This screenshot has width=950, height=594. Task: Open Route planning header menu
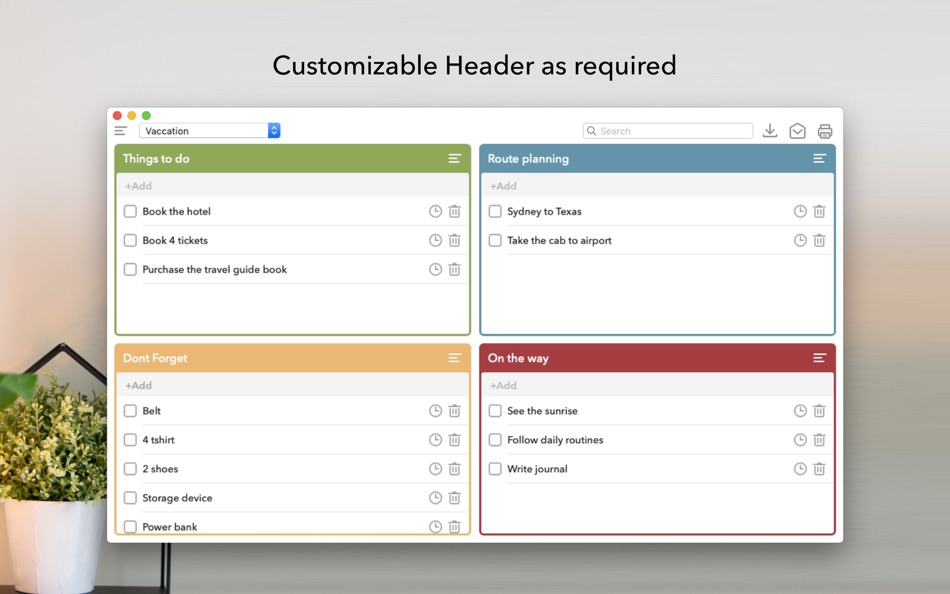point(820,159)
